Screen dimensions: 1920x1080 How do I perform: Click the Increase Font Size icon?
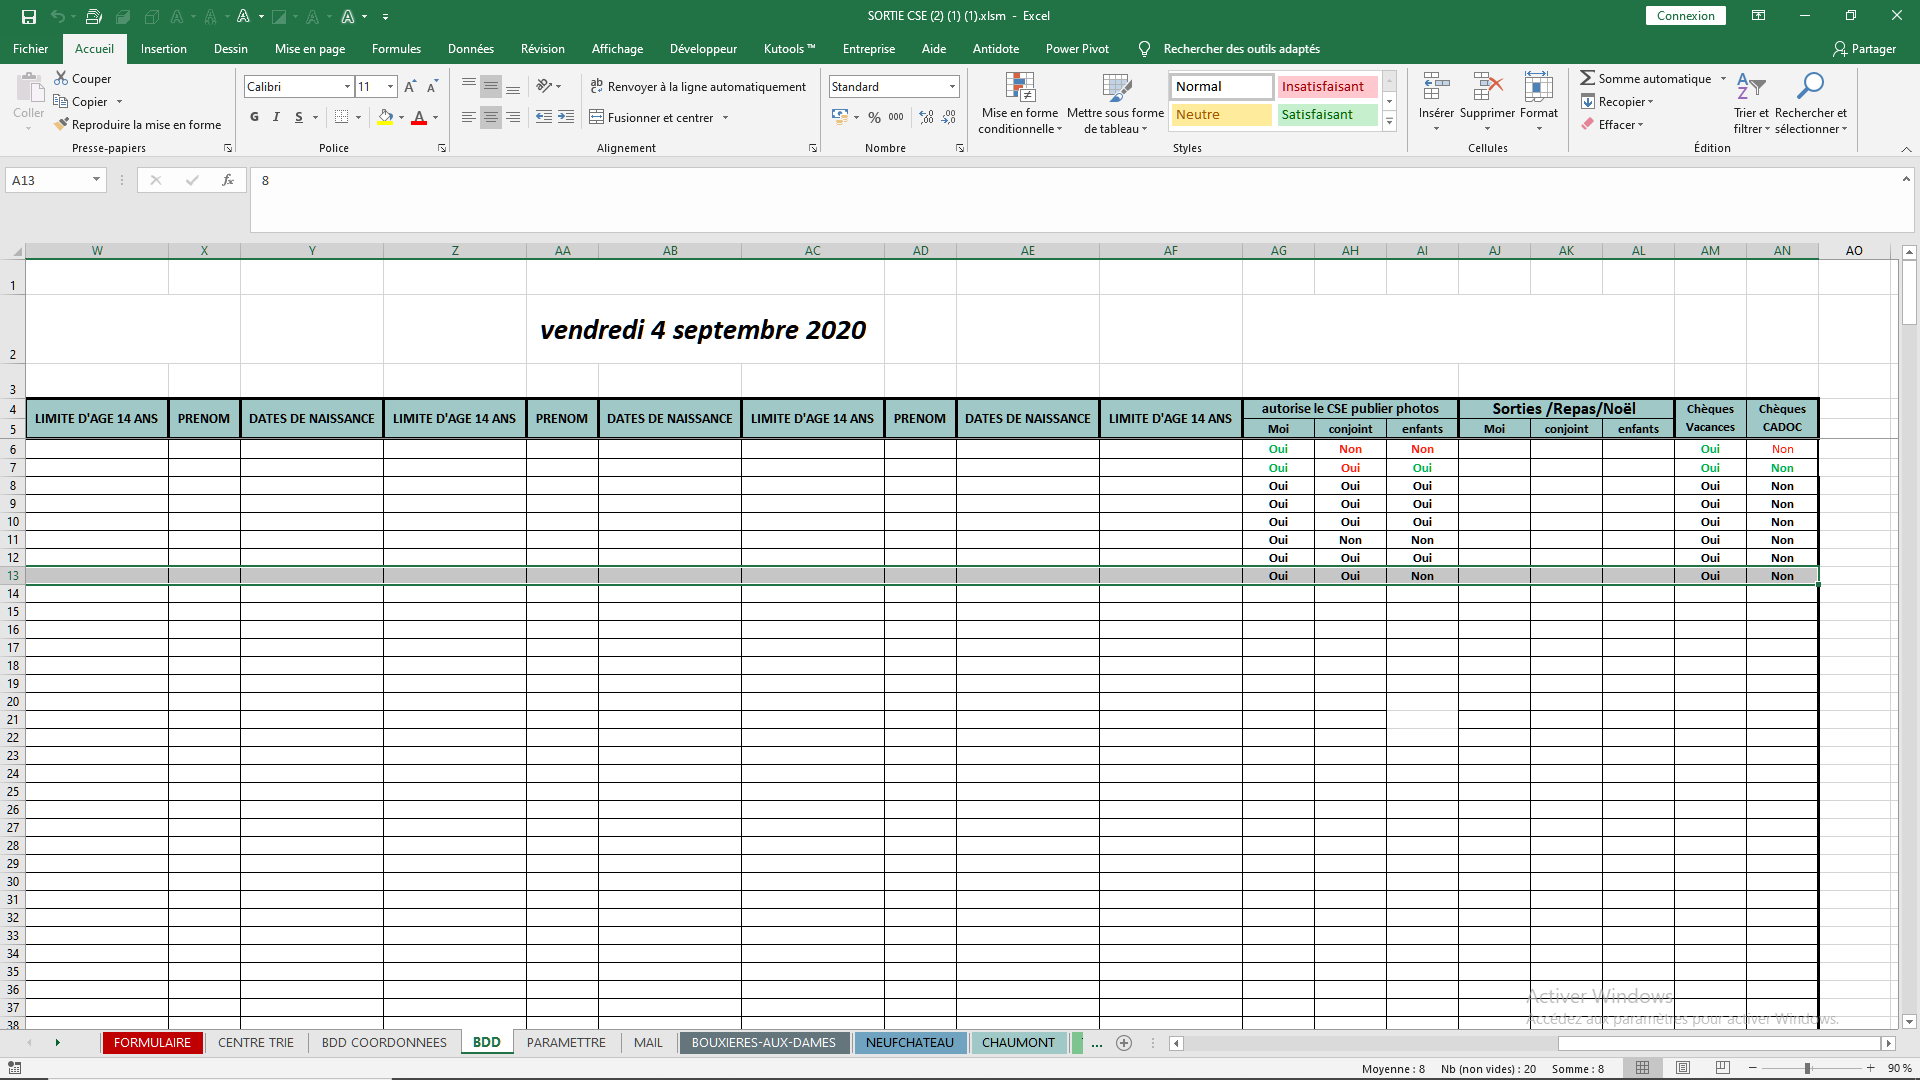pyautogui.click(x=410, y=87)
